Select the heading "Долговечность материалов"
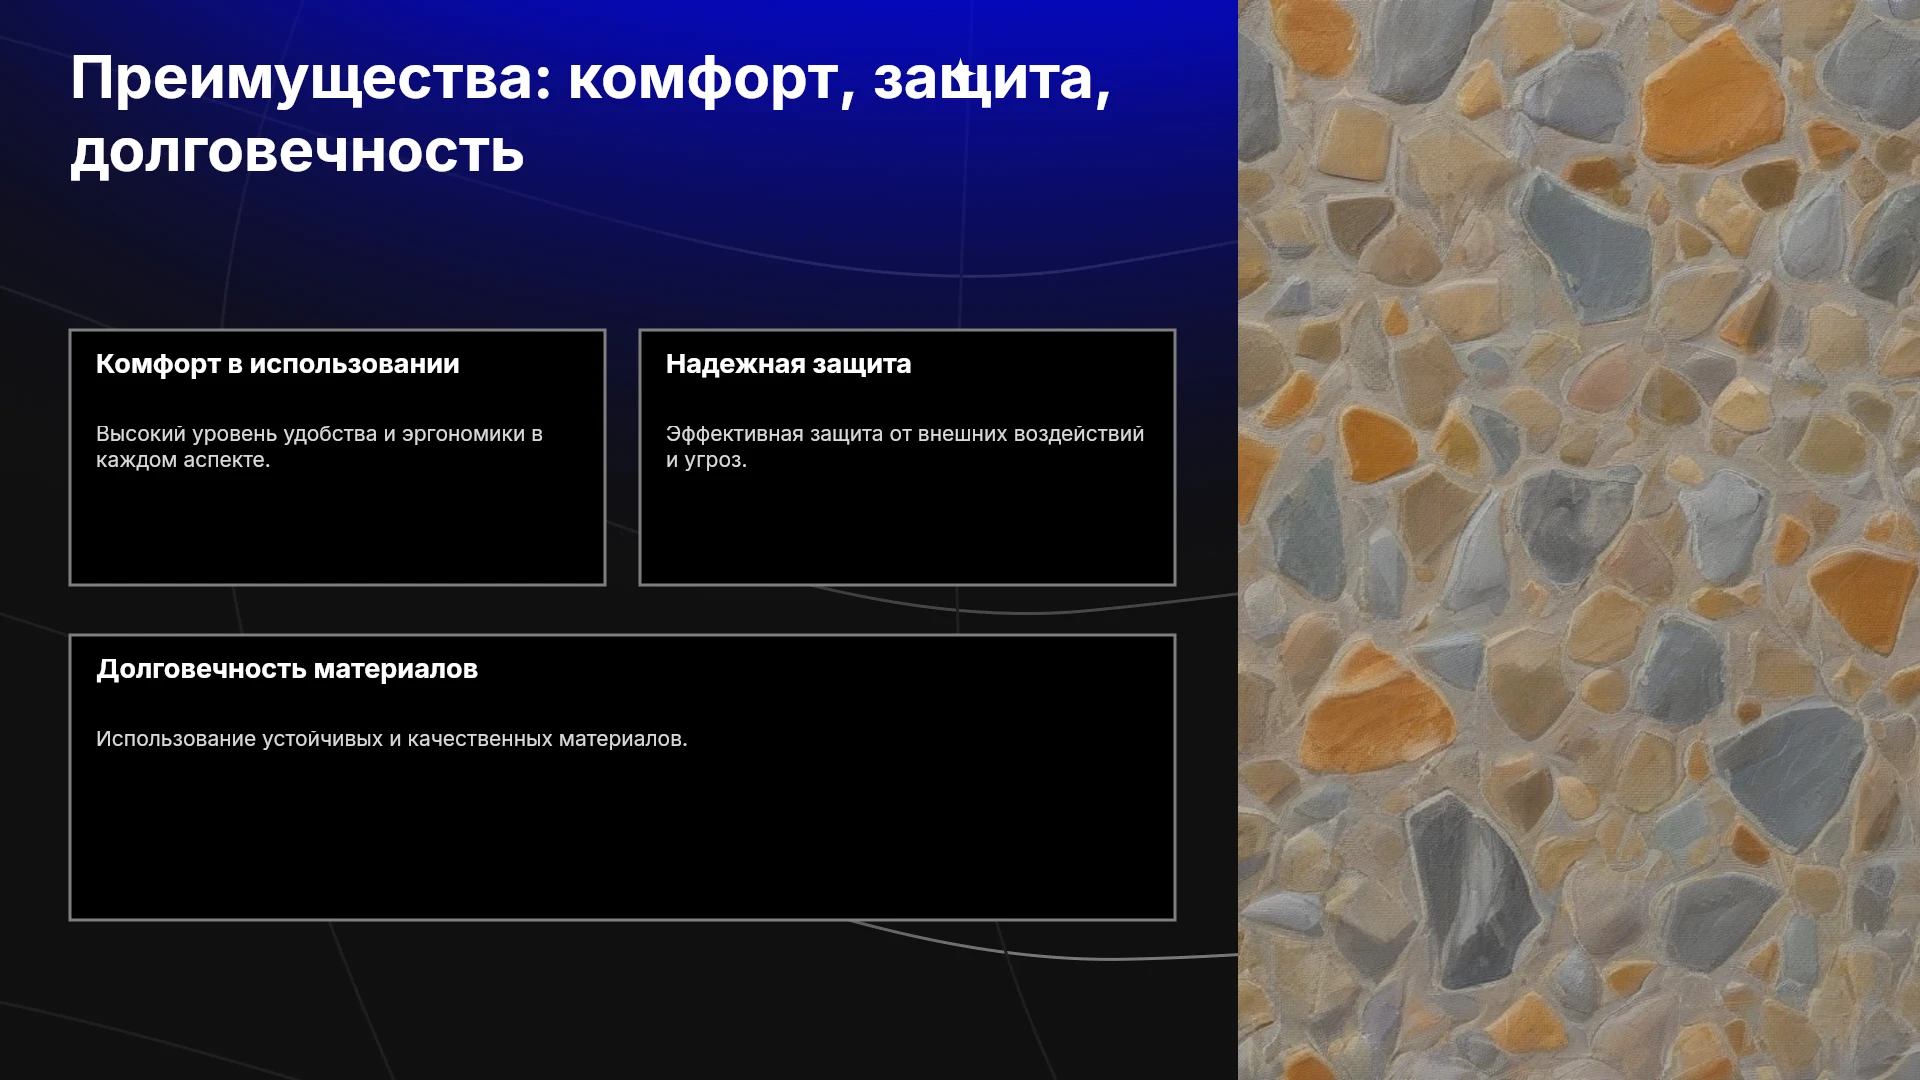This screenshot has height=1080, width=1920. 287,669
